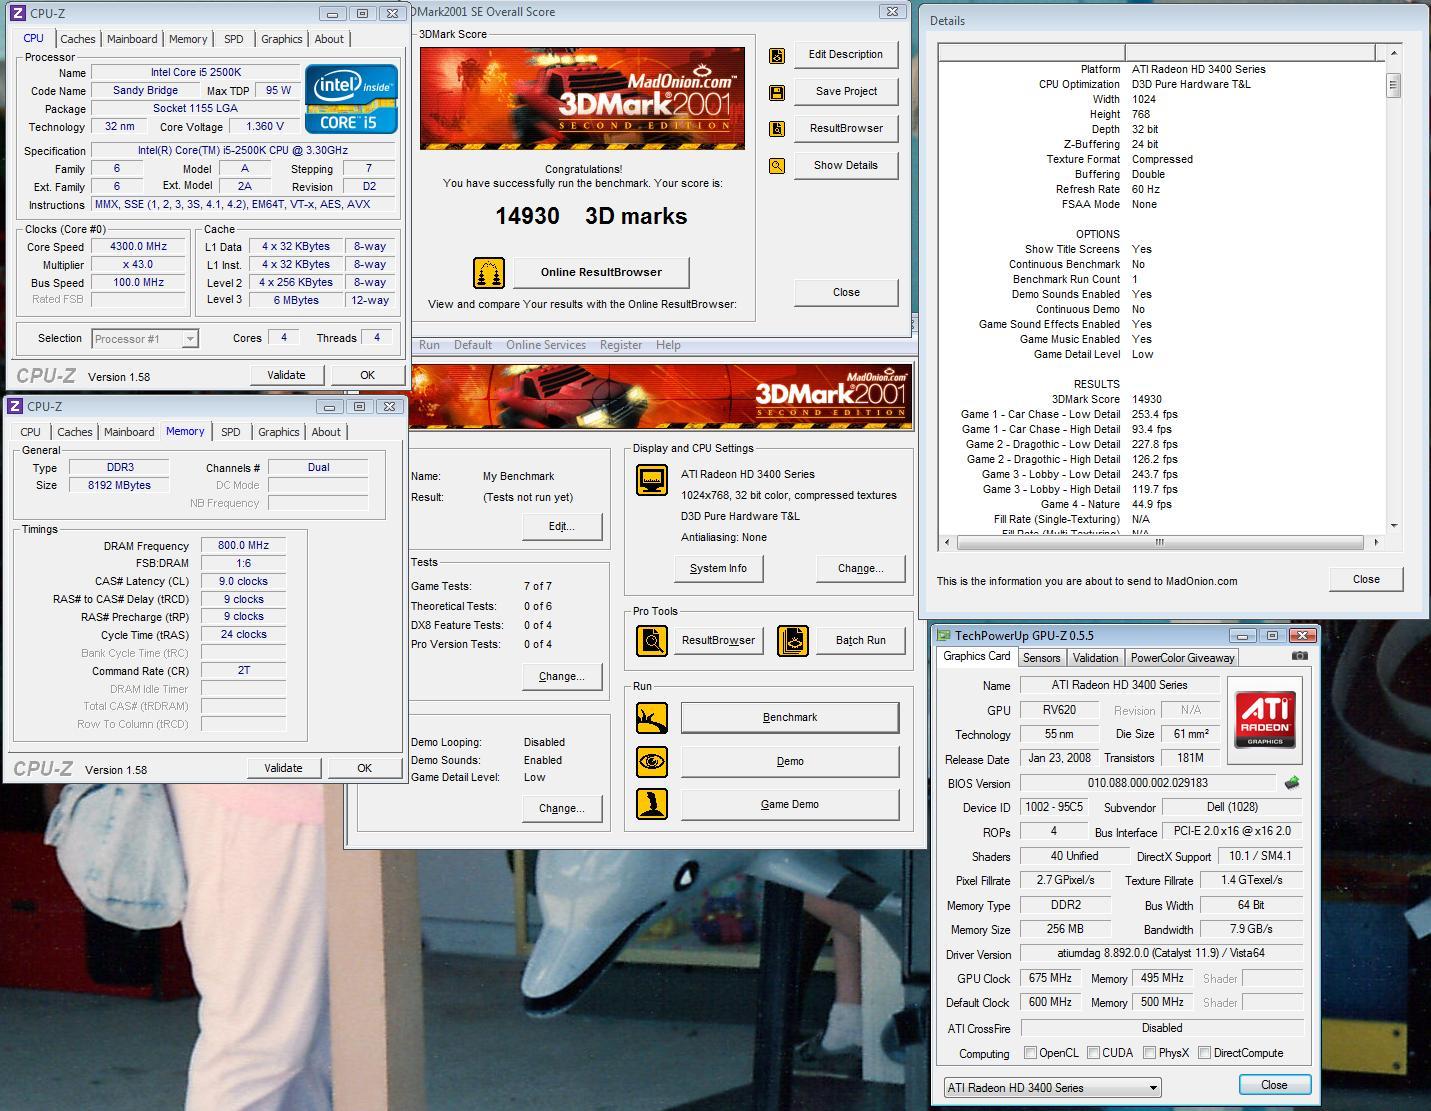Image resolution: width=1431 pixels, height=1111 pixels.
Task: Click the CPU-Z title bar icon of Memory window
Action: (x=15, y=406)
